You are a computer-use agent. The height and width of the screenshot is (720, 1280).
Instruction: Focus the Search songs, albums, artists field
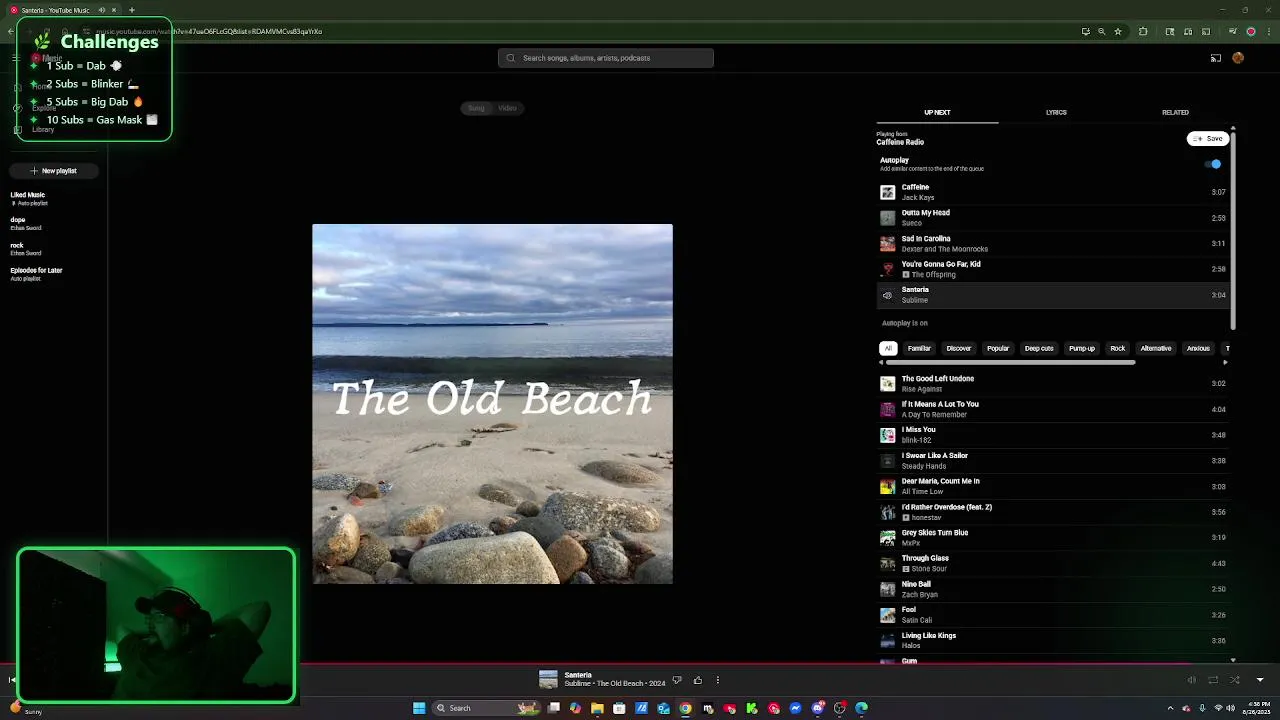(606, 58)
